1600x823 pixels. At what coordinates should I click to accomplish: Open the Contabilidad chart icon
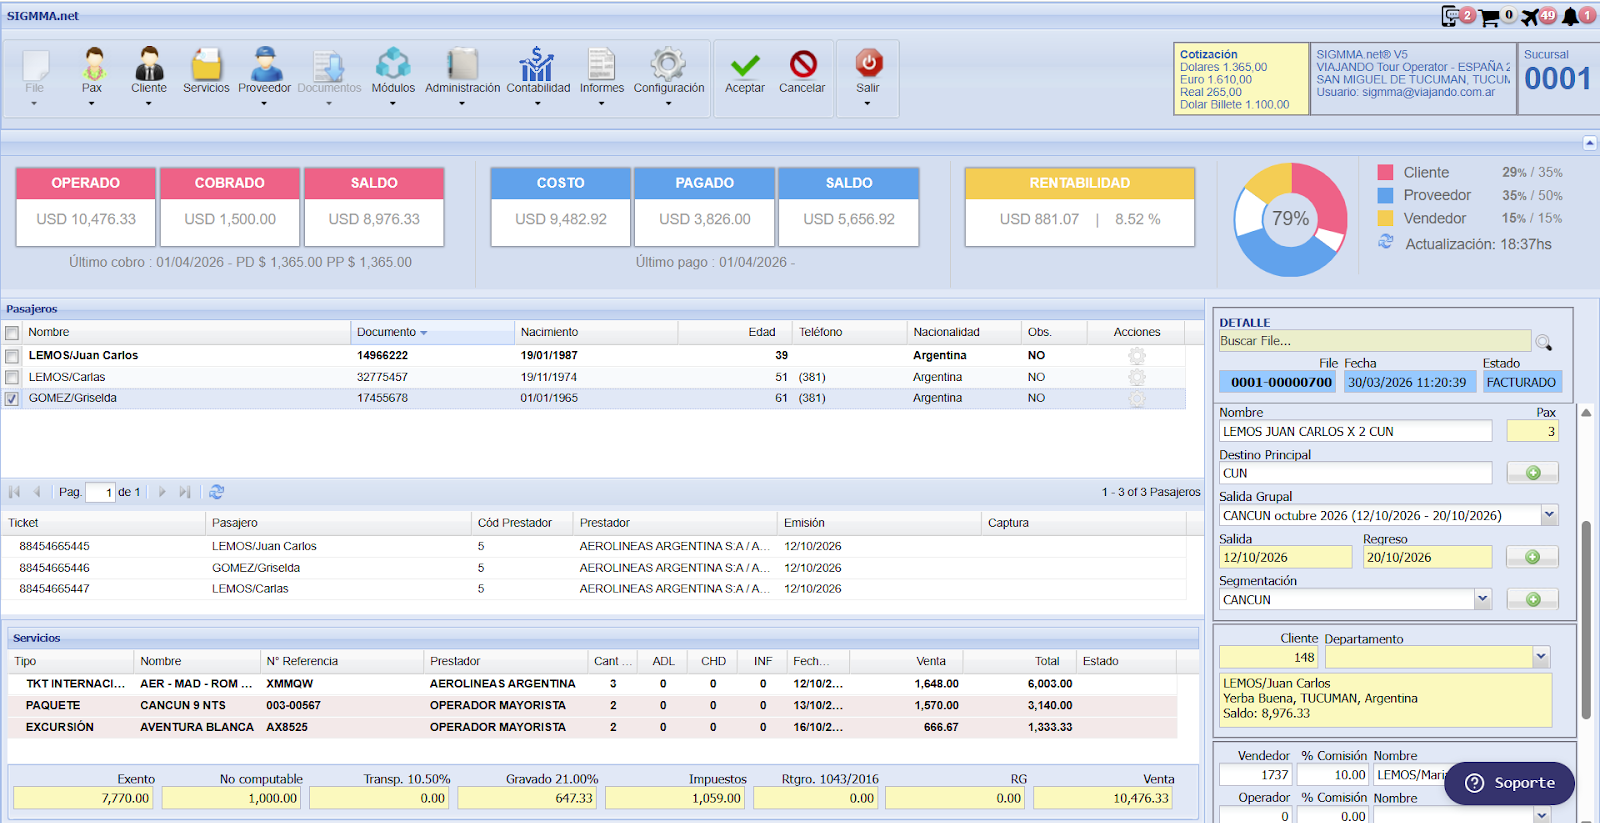[537, 66]
